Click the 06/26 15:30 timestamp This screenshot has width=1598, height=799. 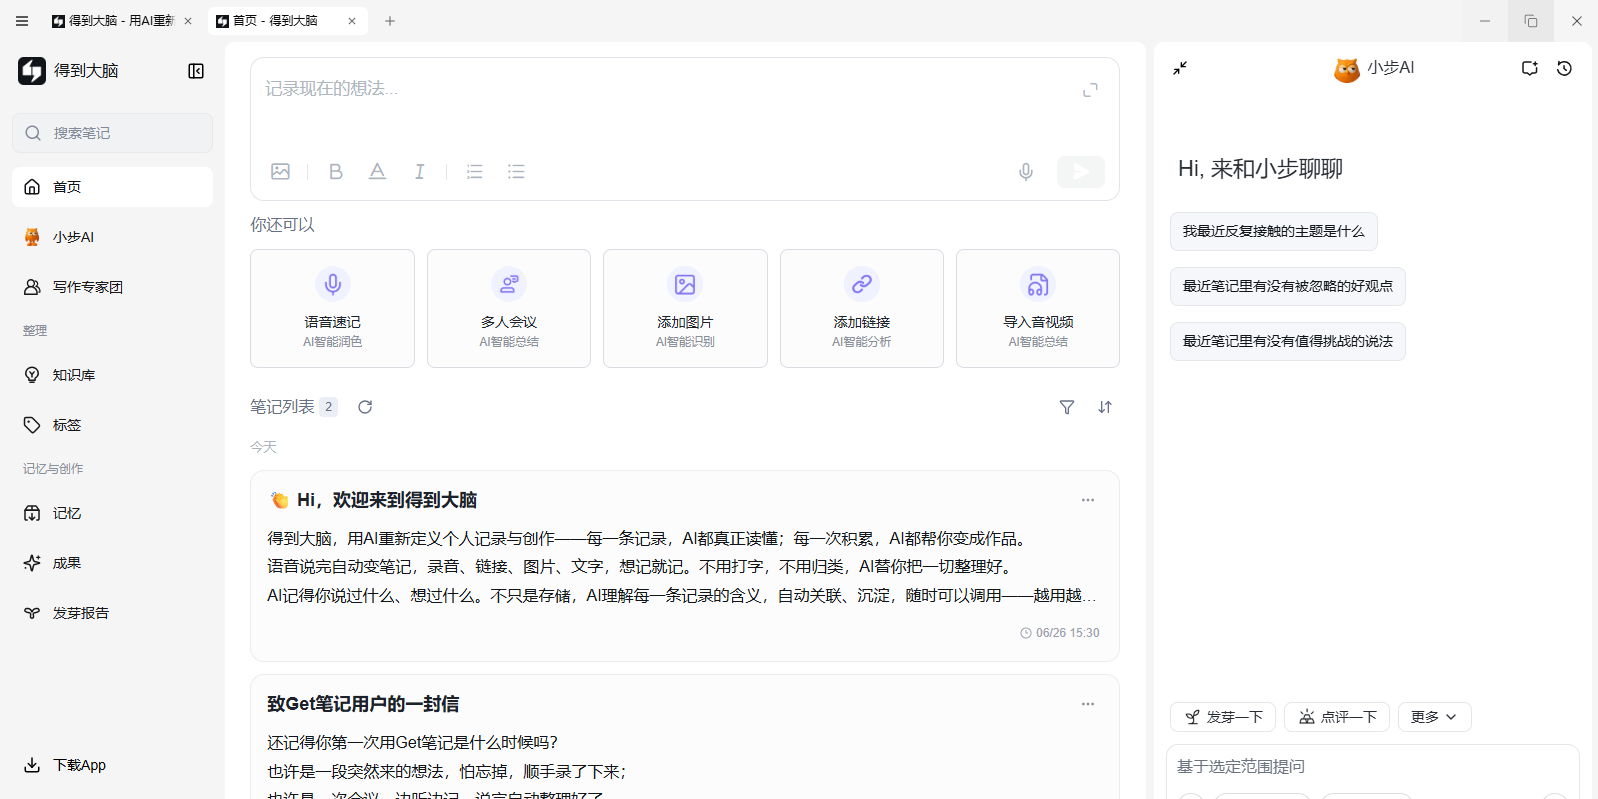(1060, 633)
